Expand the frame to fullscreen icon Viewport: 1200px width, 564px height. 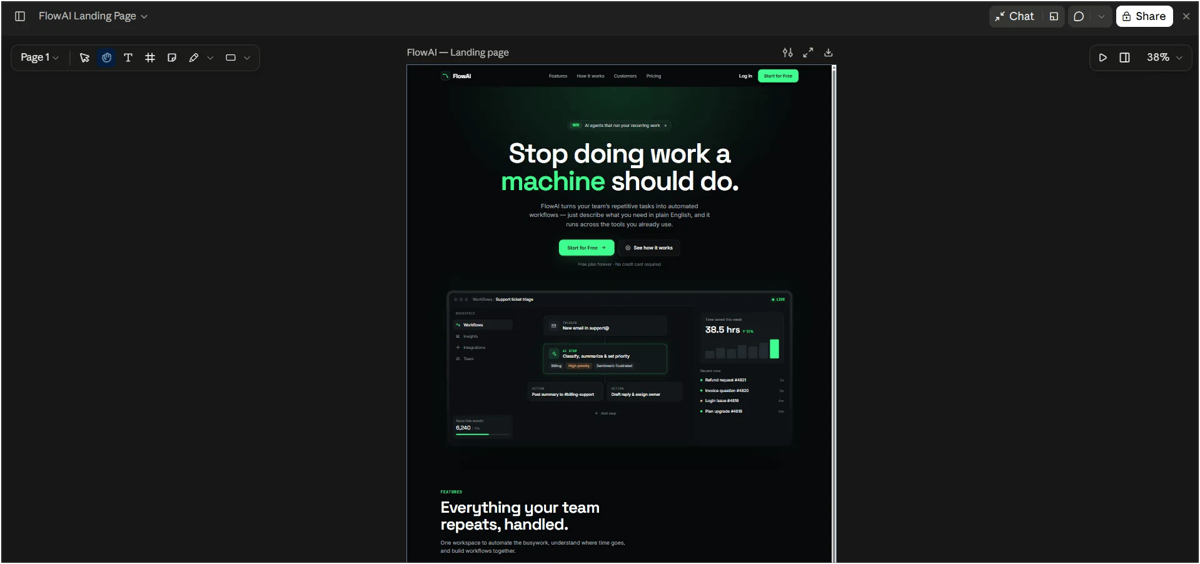pyautogui.click(x=808, y=53)
